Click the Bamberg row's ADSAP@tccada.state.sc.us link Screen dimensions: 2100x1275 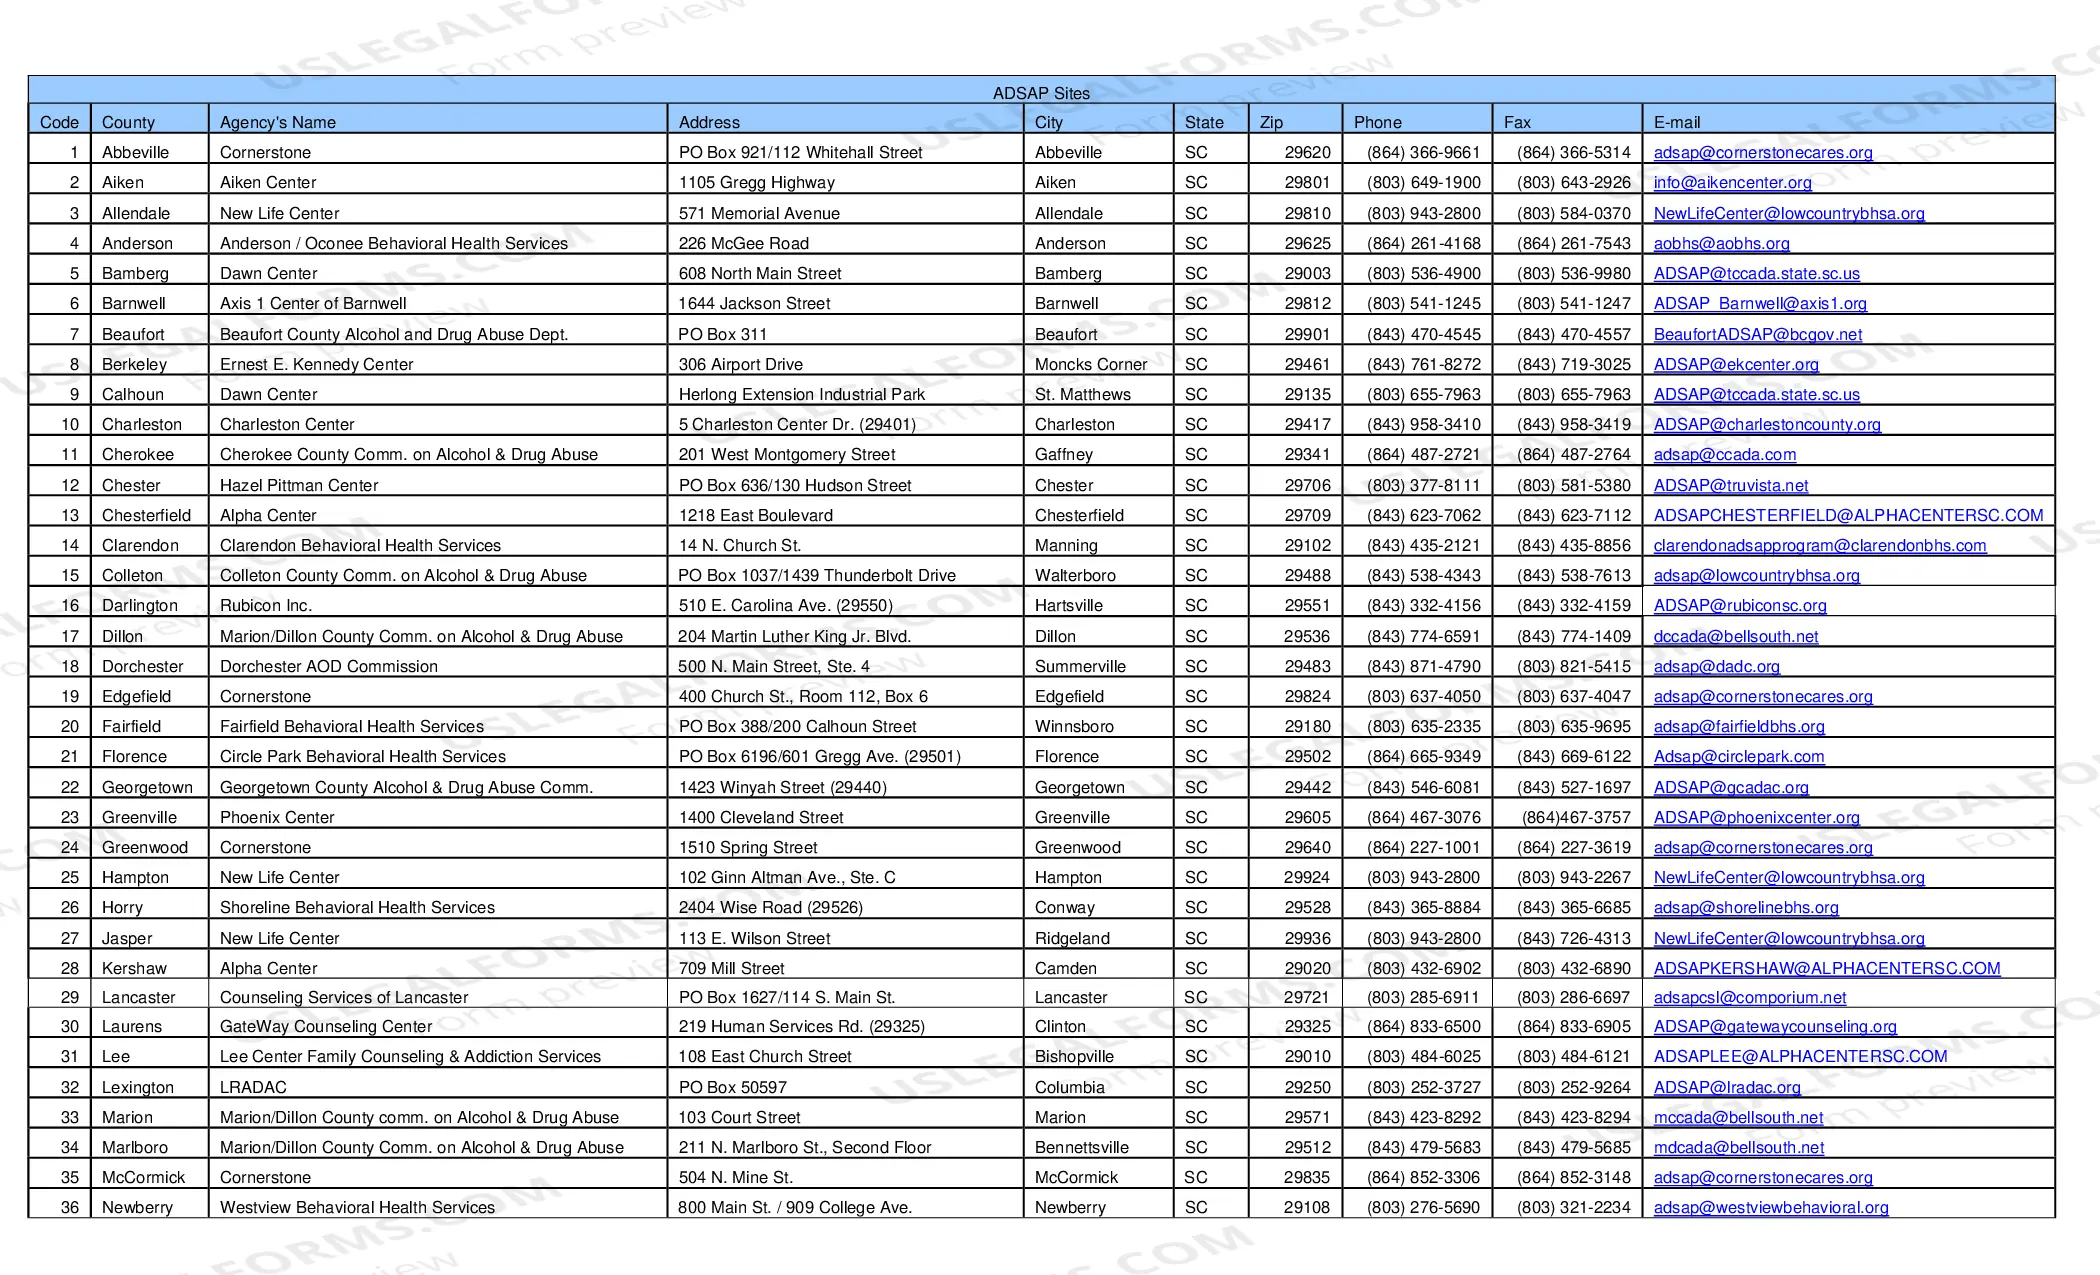coord(1757,274)
